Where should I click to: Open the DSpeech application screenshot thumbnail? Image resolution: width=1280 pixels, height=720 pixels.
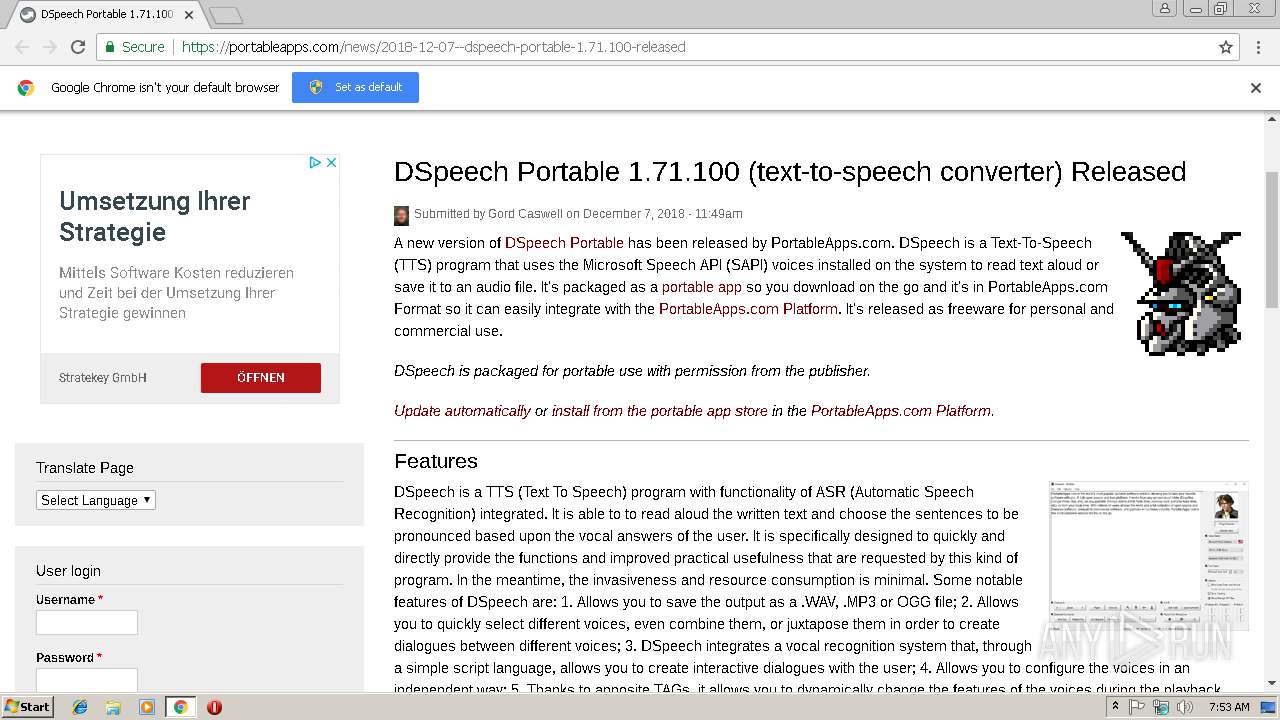(x=1148, y=555)
